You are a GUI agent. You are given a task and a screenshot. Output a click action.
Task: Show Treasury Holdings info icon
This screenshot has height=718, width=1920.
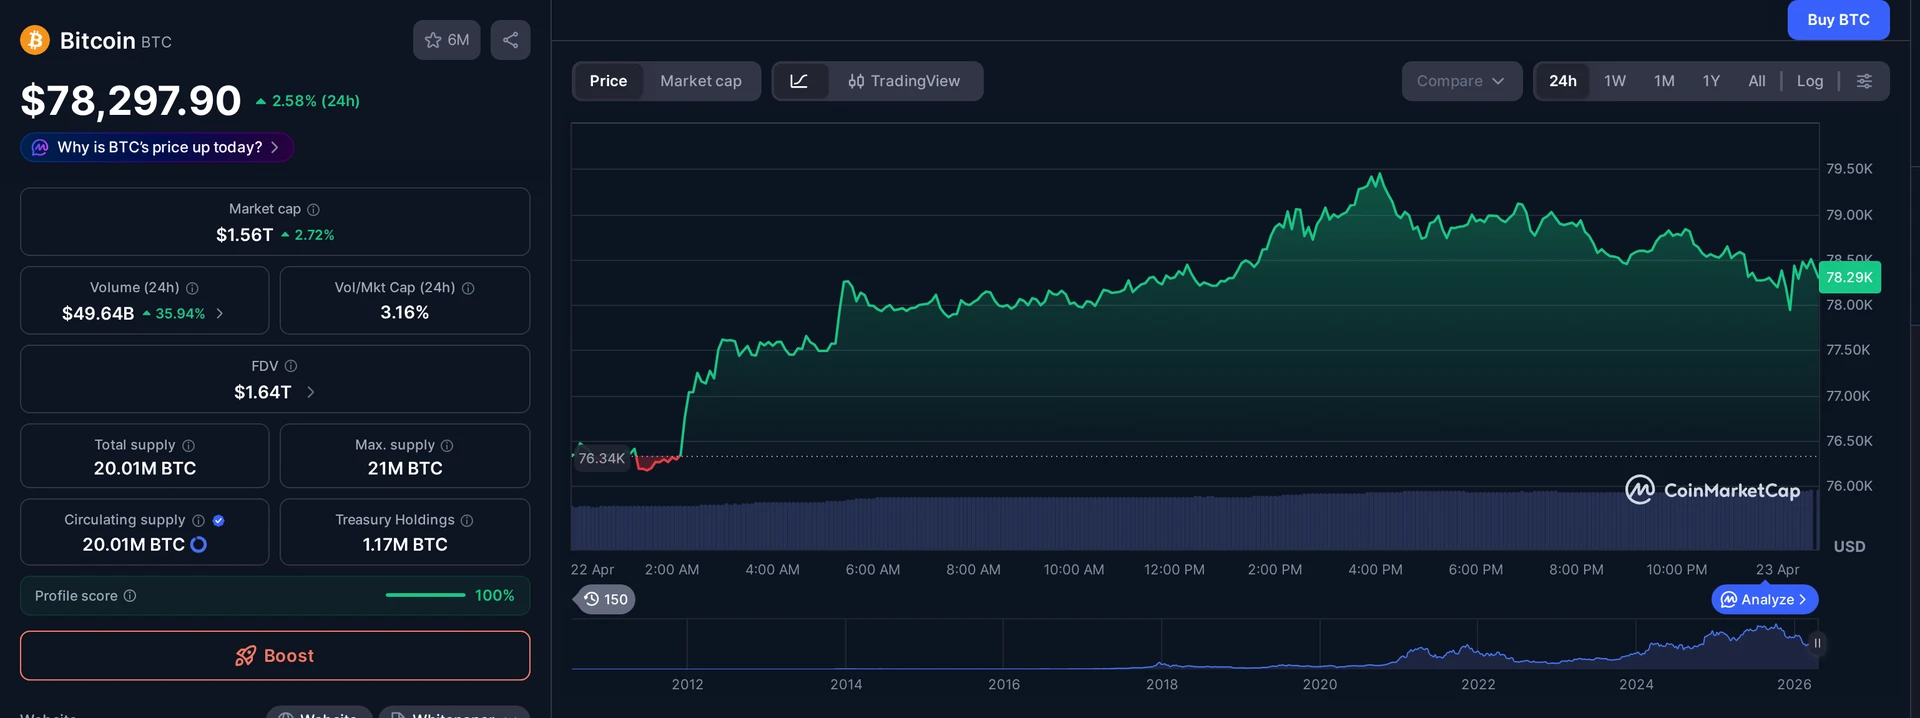[467, 520]
